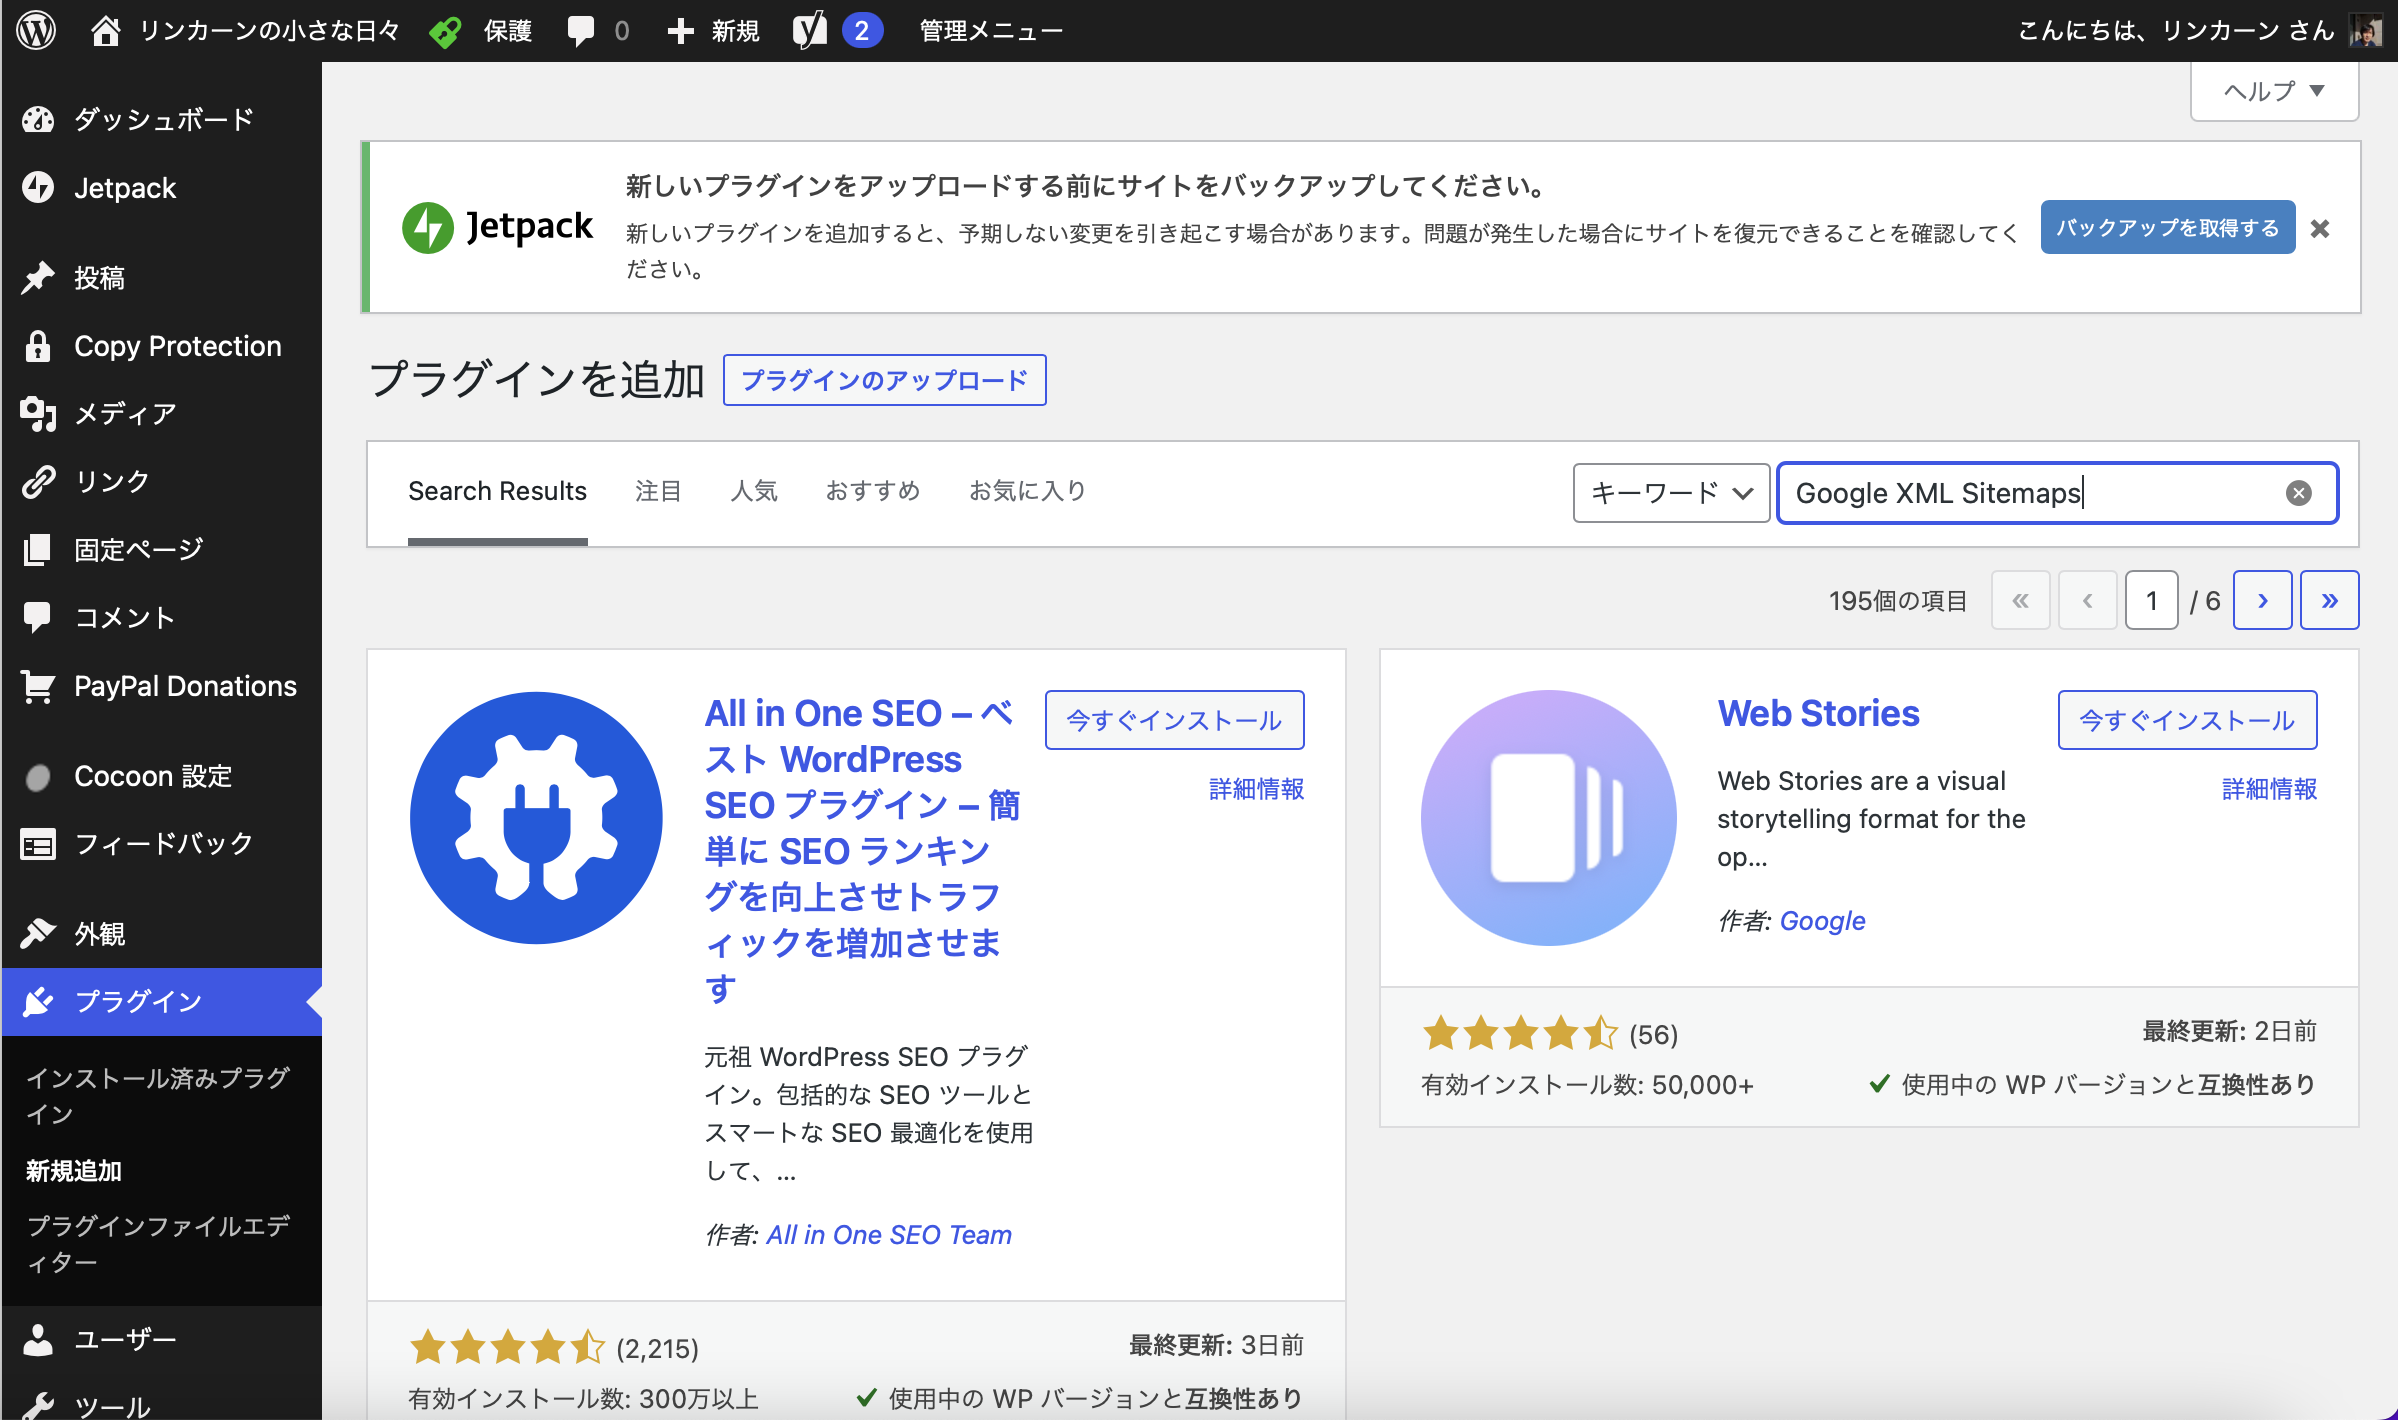This screenshot has height=1420, width=2398.
Task: Click Yoast notification count badge 2
Action: [x=861, y=31]
